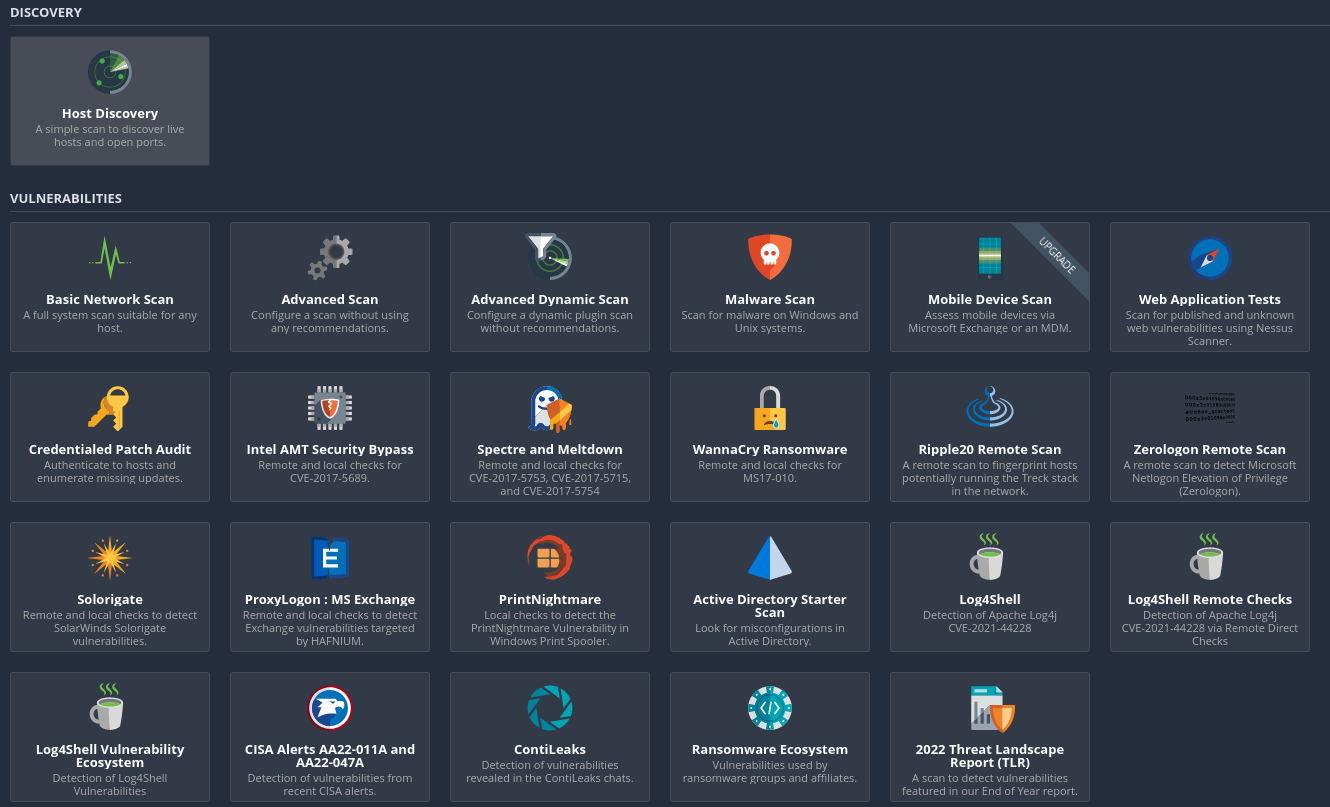The height and width of the screenshot is (807, 1330).
Task: Open the Zerologon Remote Scan template
Action: pos(1210,437)
